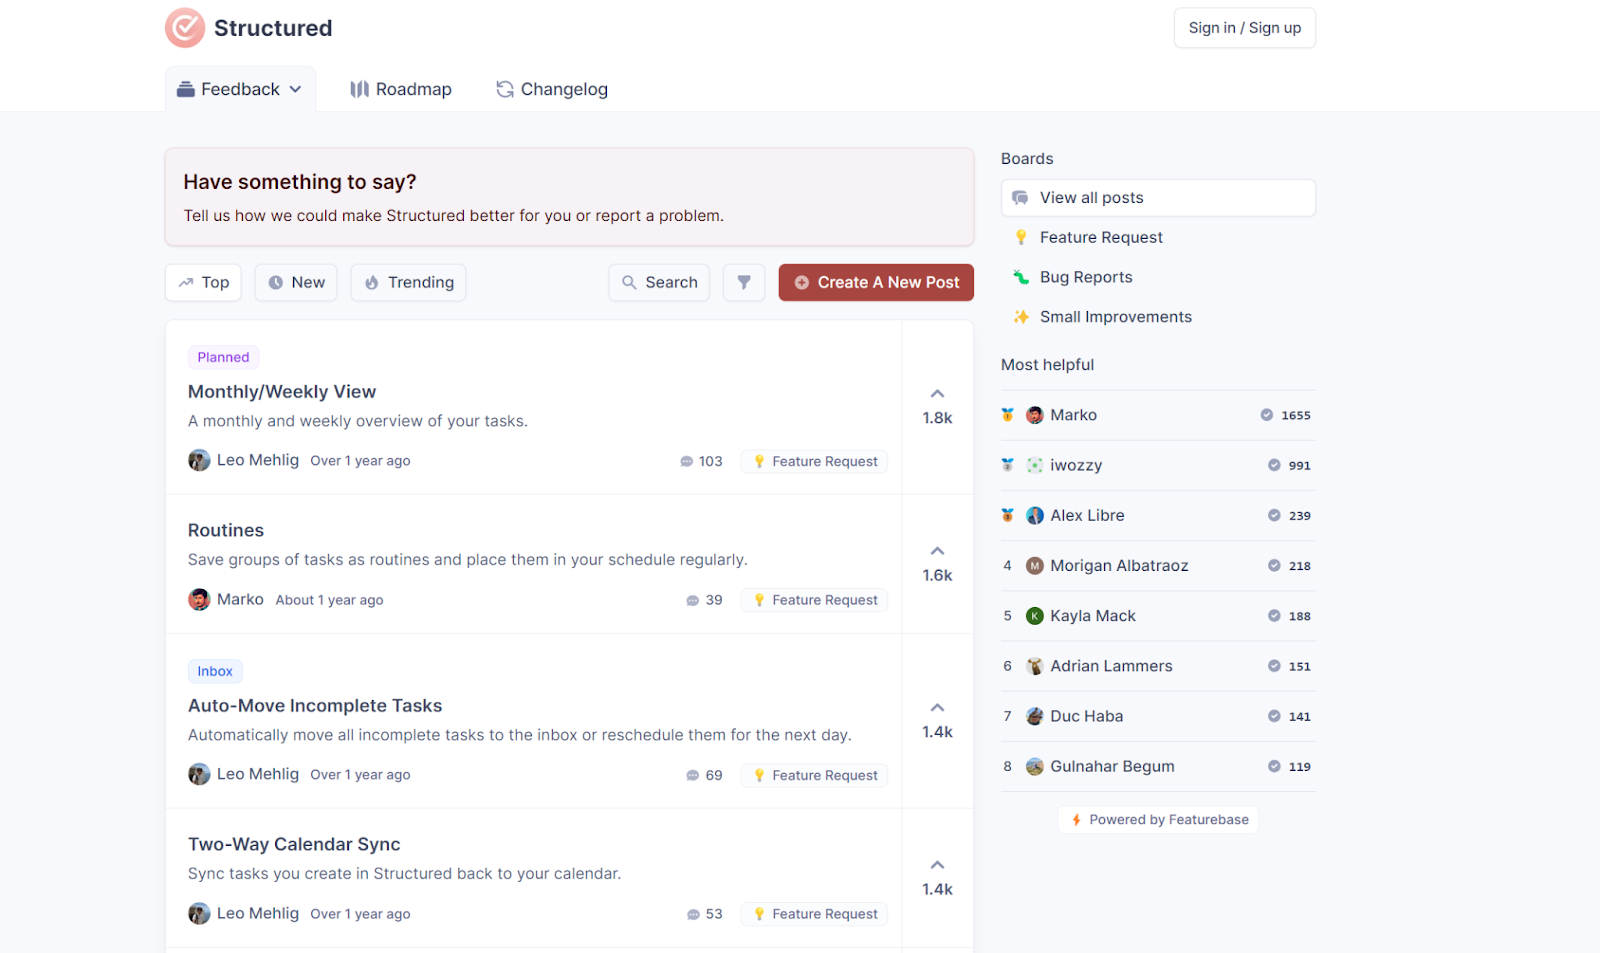Open the Search posts field

point(659,282)
